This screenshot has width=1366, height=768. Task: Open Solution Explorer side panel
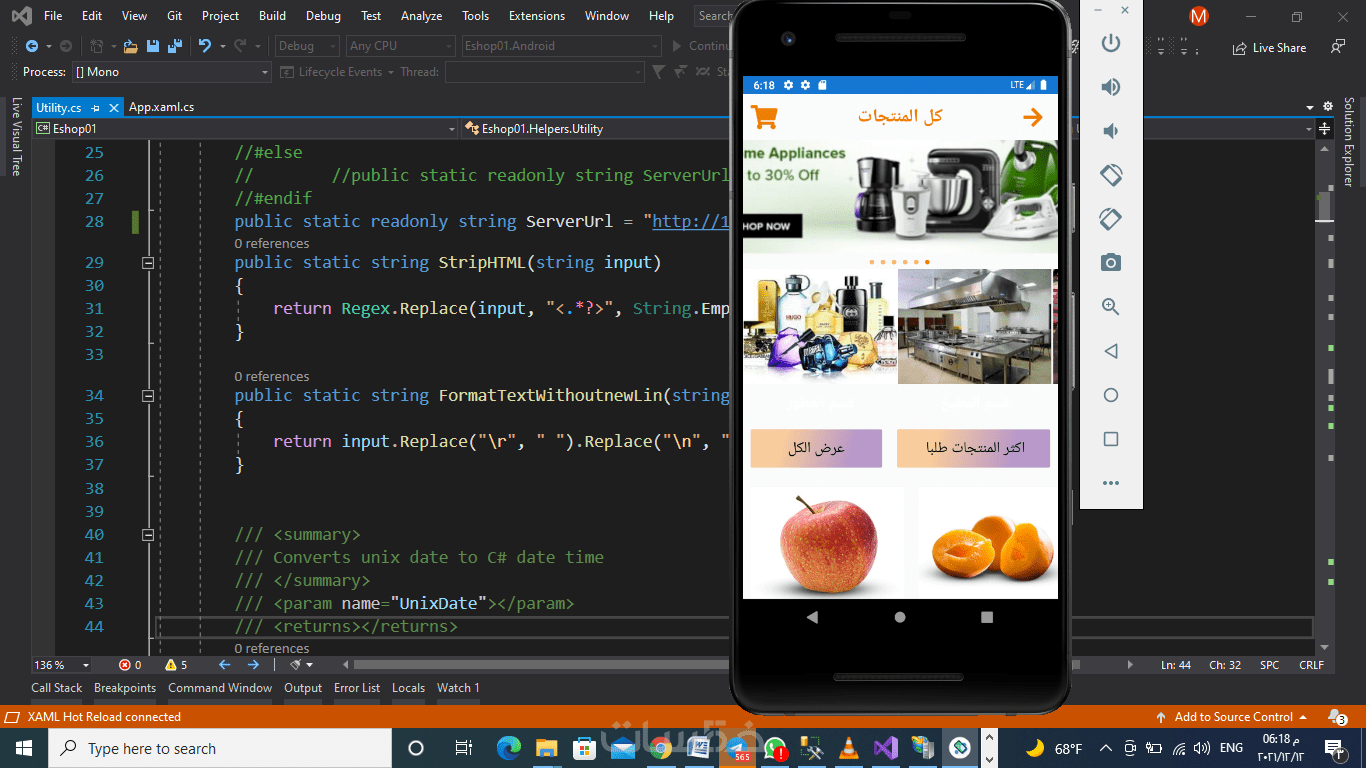pyautogui.click(x=1348, y=142)
